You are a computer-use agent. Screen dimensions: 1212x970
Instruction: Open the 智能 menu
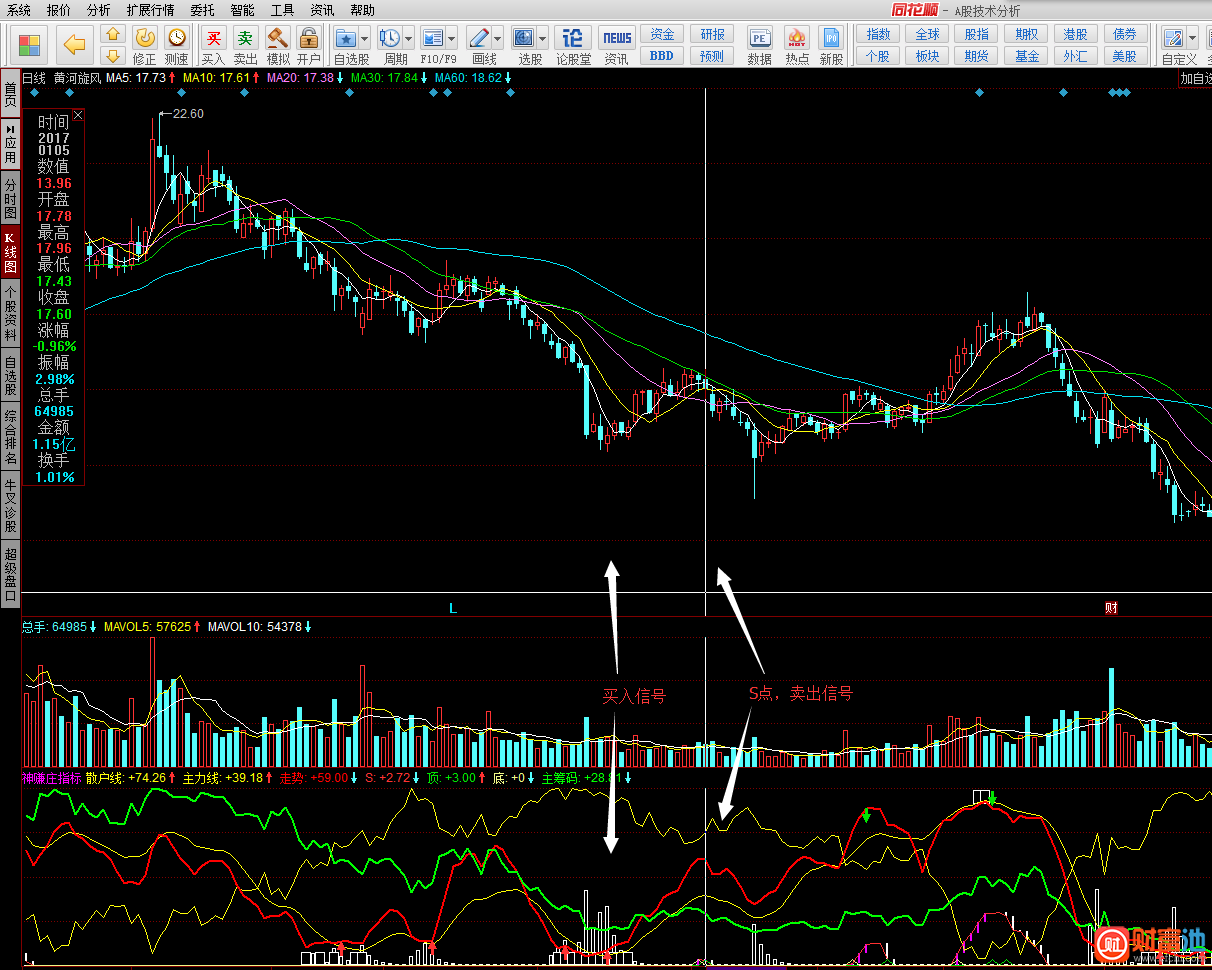(242, 10)
